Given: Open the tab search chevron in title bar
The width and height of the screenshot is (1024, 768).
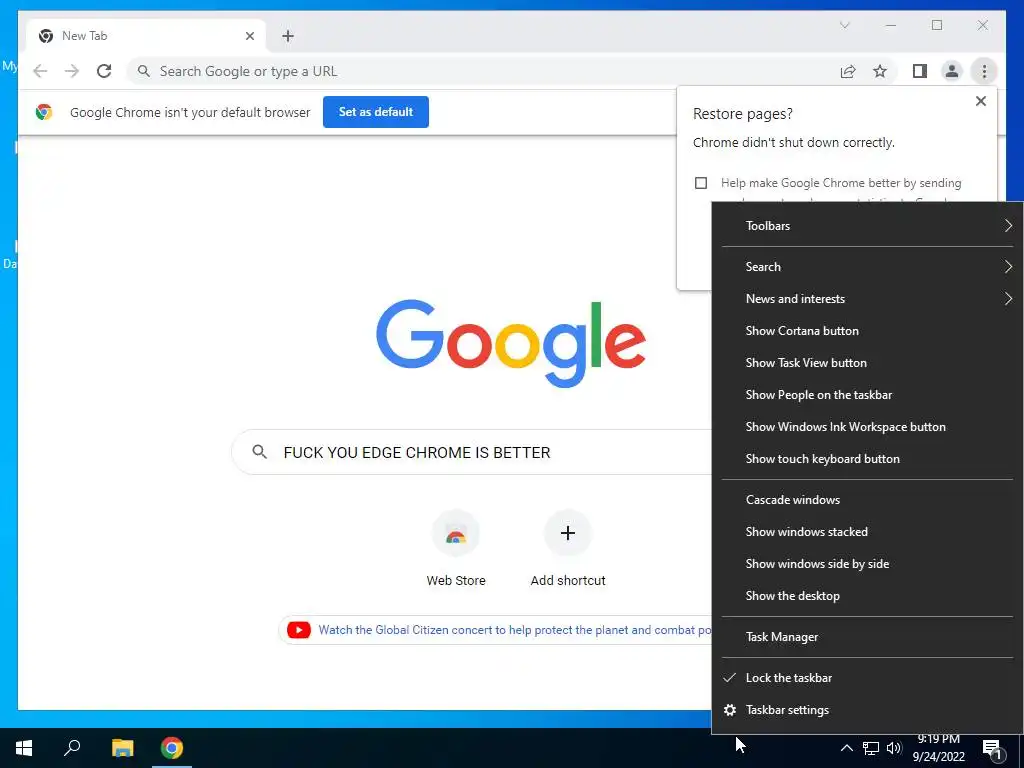Looking at the screenshot, I should [x=844, y=25].
